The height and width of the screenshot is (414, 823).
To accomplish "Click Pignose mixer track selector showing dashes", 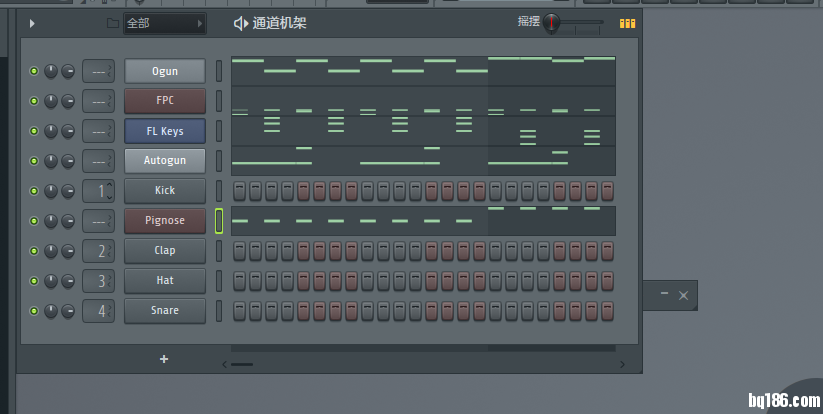I will coord(98,221).
